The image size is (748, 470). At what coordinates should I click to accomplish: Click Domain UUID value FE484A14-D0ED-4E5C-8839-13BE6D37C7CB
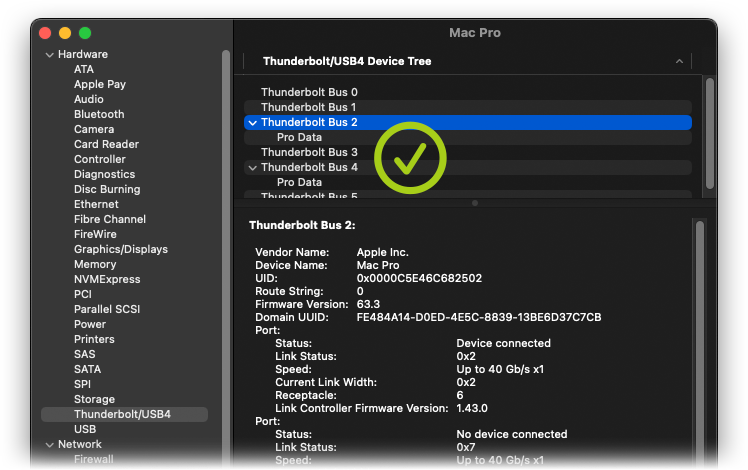tap(479, 317)
